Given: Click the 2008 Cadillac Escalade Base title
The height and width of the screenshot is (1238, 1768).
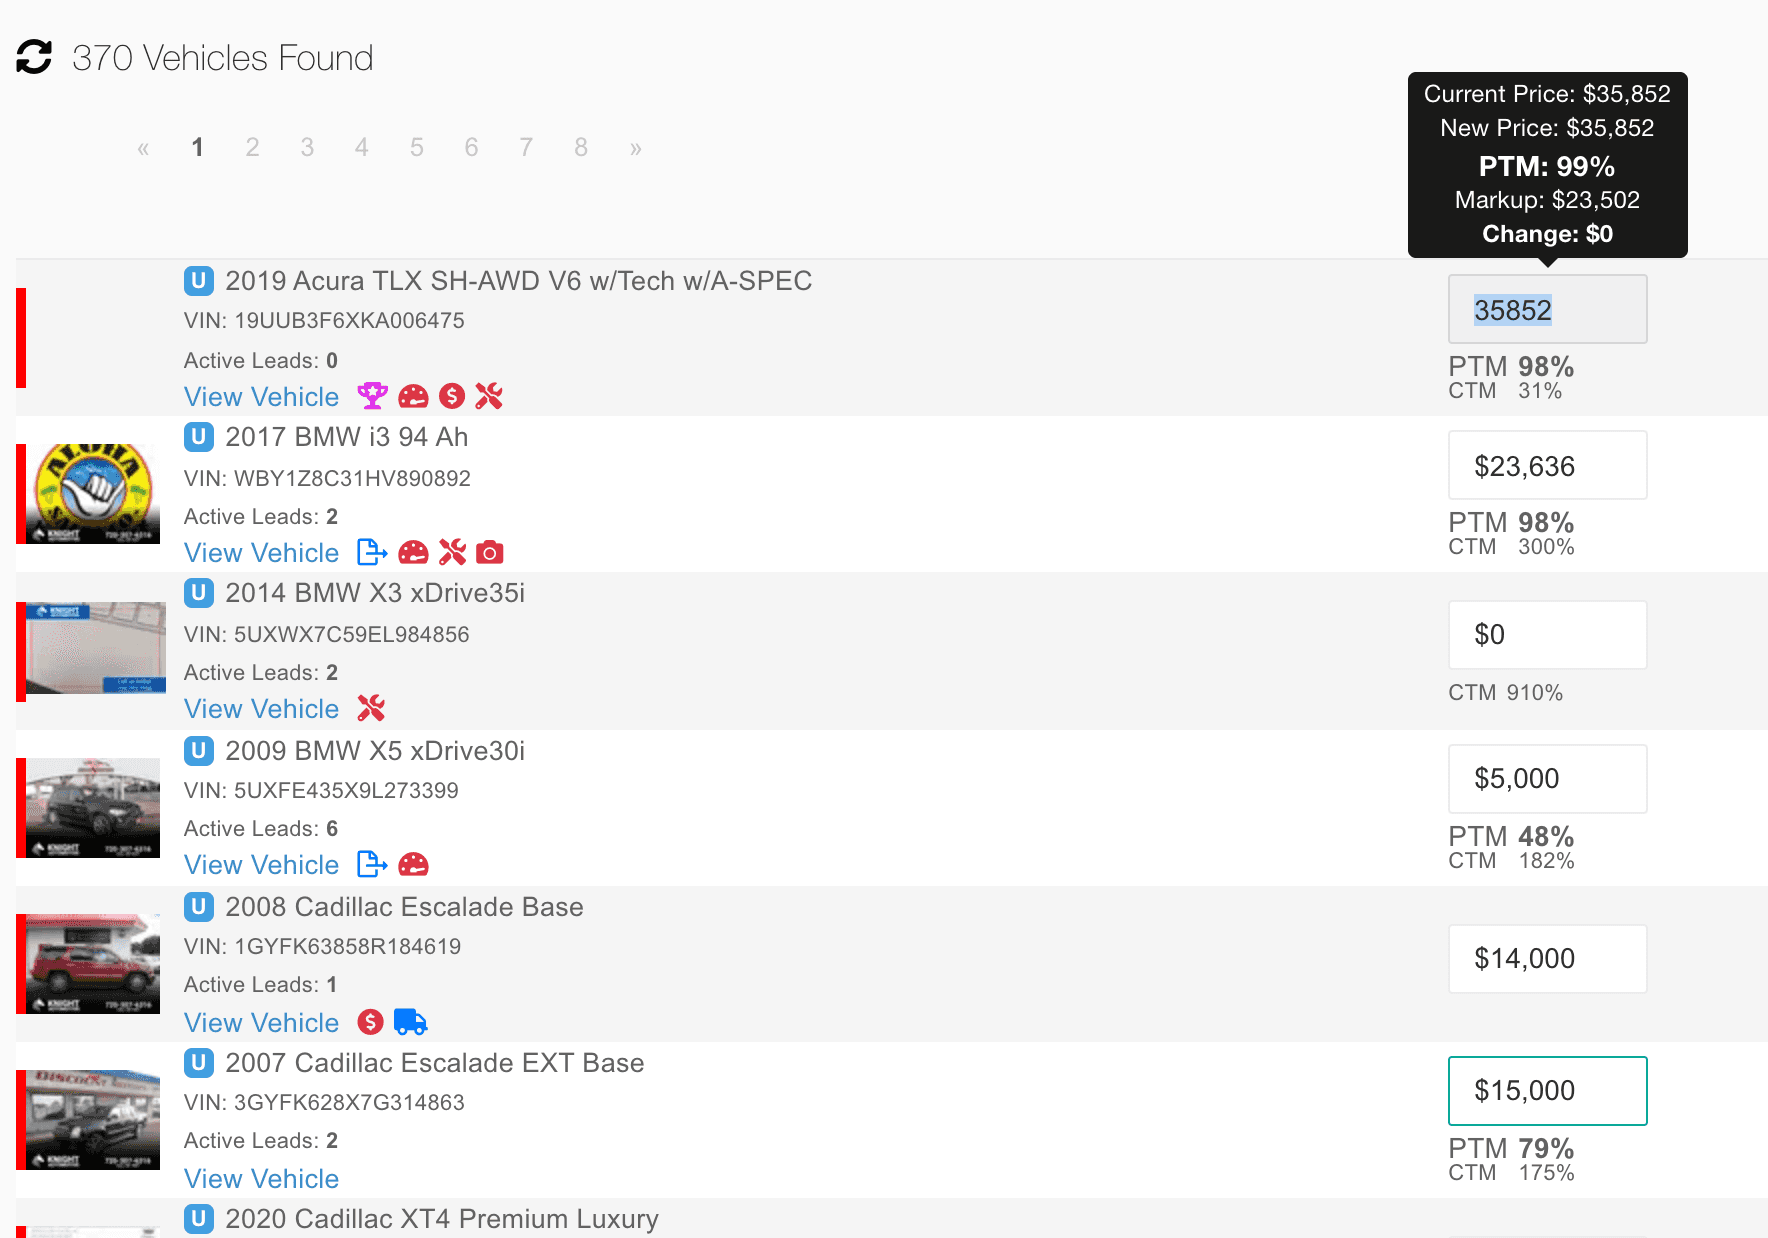Looking at the screenshot, I should tap(404, 907).
